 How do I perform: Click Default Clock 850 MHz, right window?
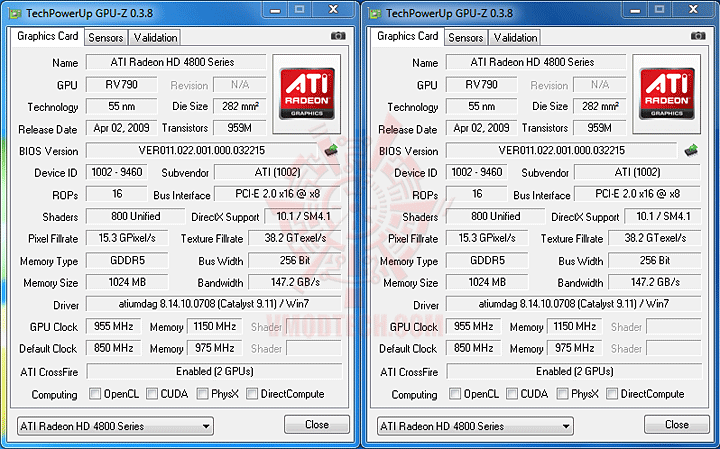point(473,348)
